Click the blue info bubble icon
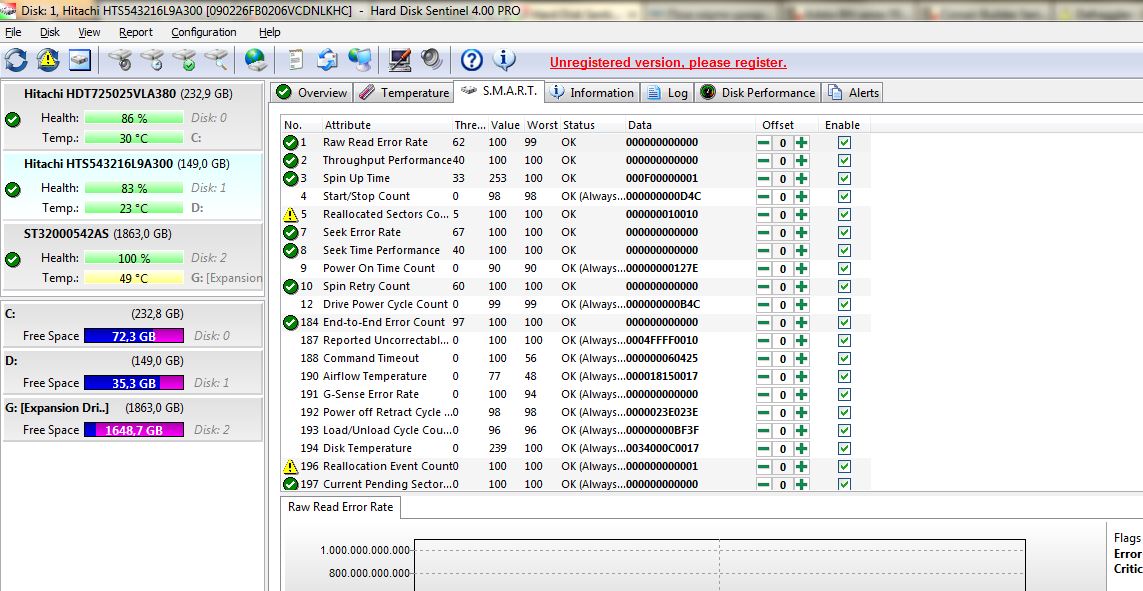This screenshot has width=1143, height=591. coord(504,60)
